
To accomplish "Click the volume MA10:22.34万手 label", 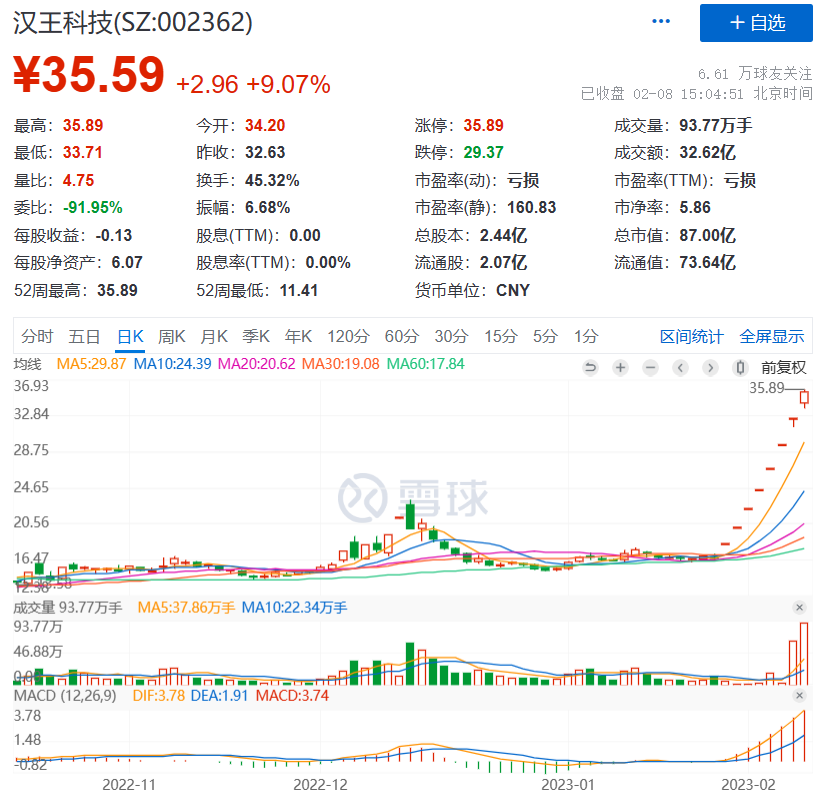I will [x=294, y=608].
